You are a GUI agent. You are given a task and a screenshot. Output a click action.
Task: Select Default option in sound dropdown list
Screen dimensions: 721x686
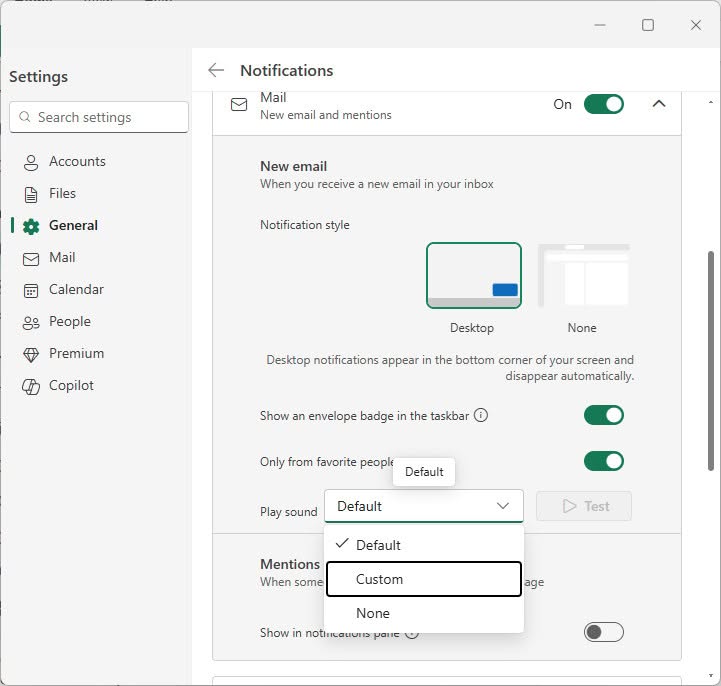pyautogui.click(x=423, y=545)
